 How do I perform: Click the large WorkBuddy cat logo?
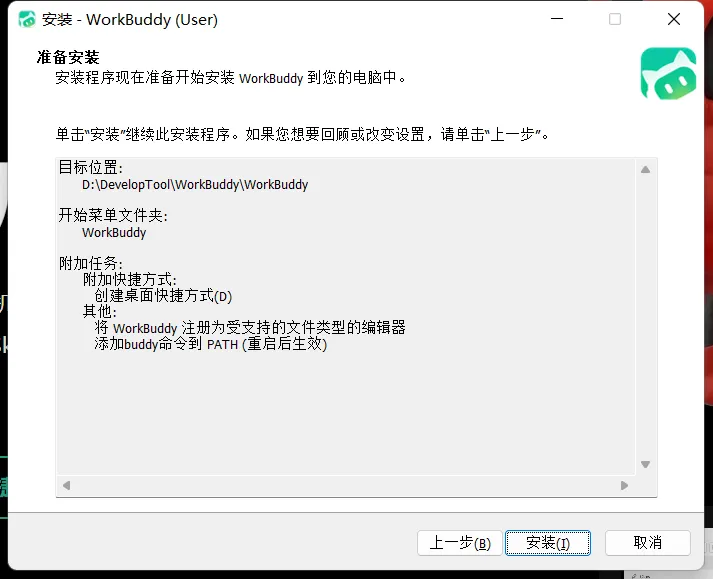point(668,73)
